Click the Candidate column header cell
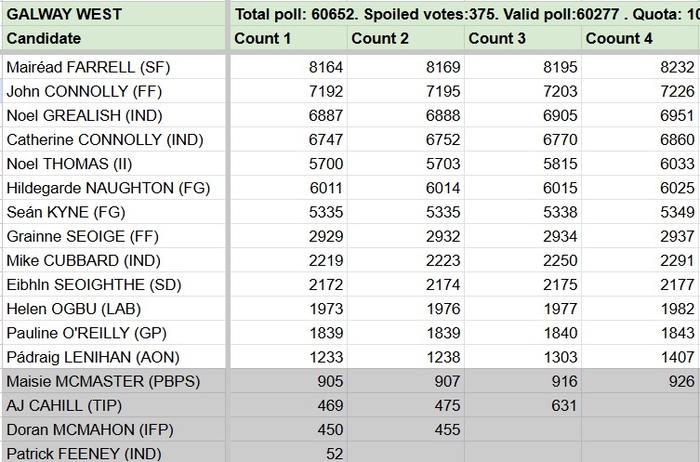This screenshot has width=700, height=462. [113, 39]
